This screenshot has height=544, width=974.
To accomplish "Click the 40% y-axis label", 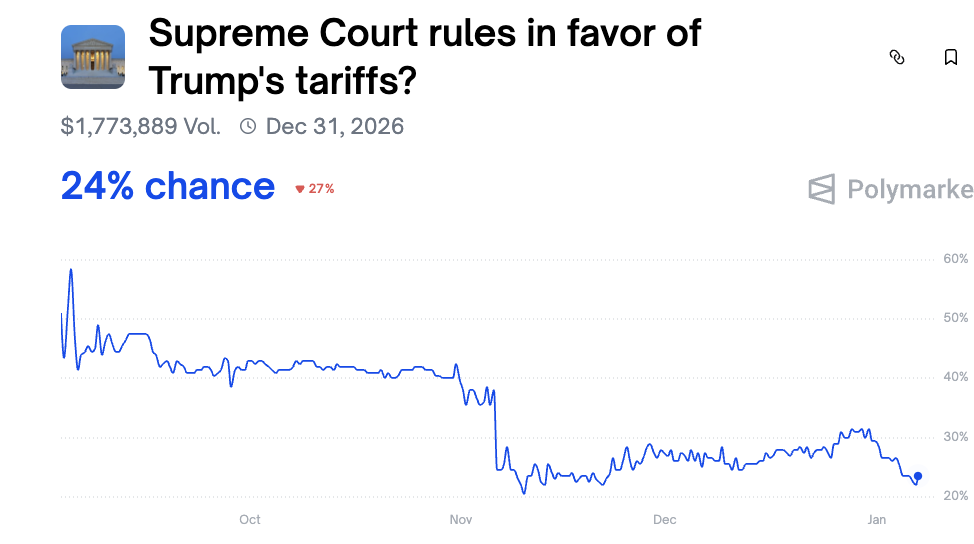I will pos(955,377).
